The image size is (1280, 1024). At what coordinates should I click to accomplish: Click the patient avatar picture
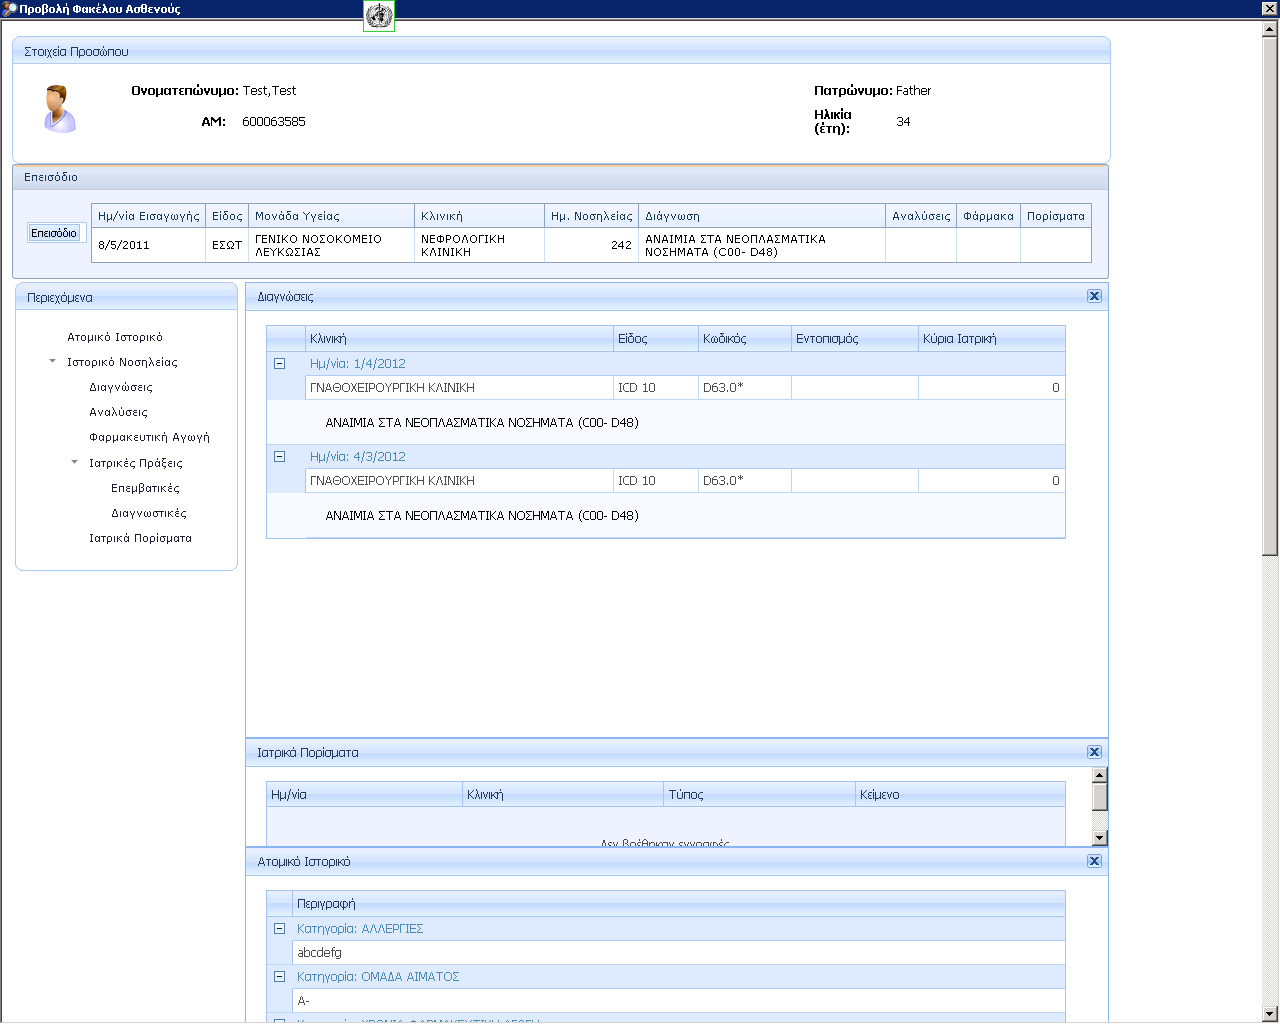point(59,109)
